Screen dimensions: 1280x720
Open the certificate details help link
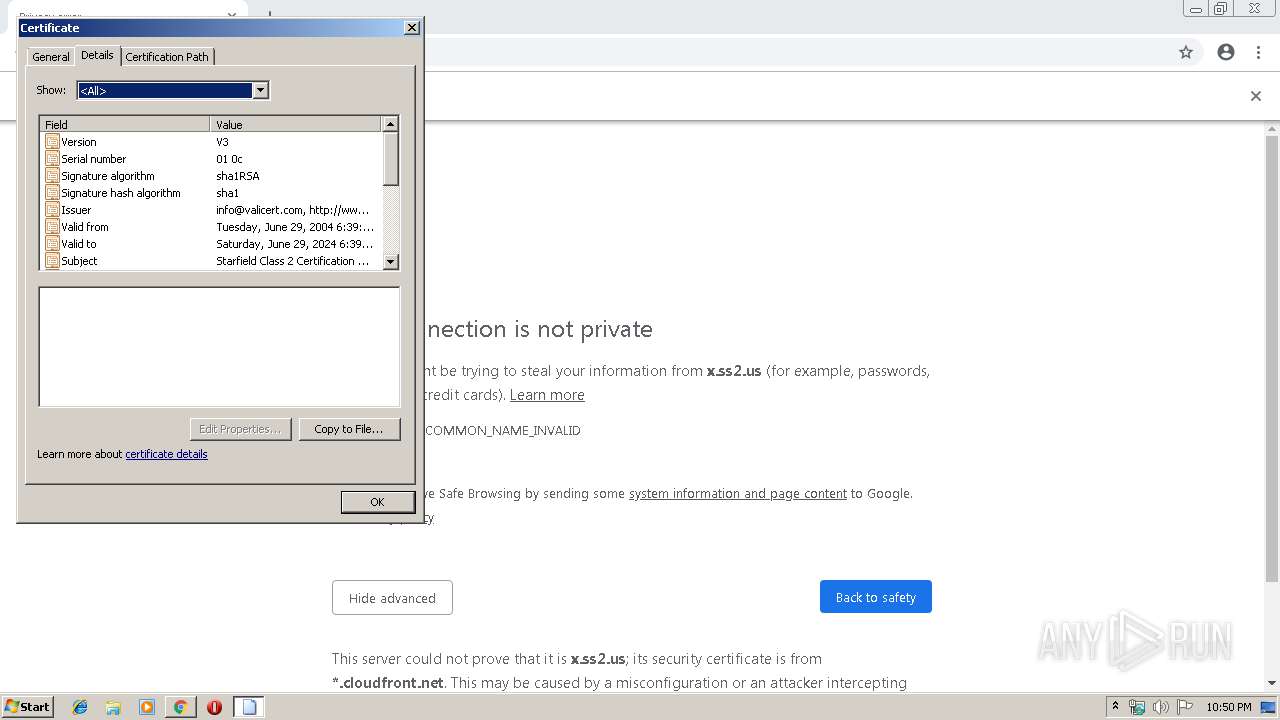(166, 454)
